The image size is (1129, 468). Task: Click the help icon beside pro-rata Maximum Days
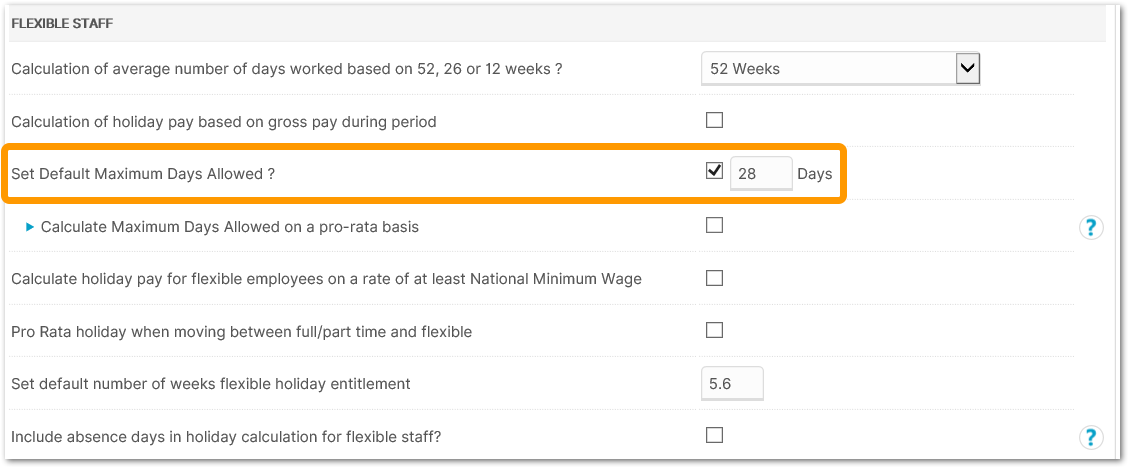coord(1090,228)
